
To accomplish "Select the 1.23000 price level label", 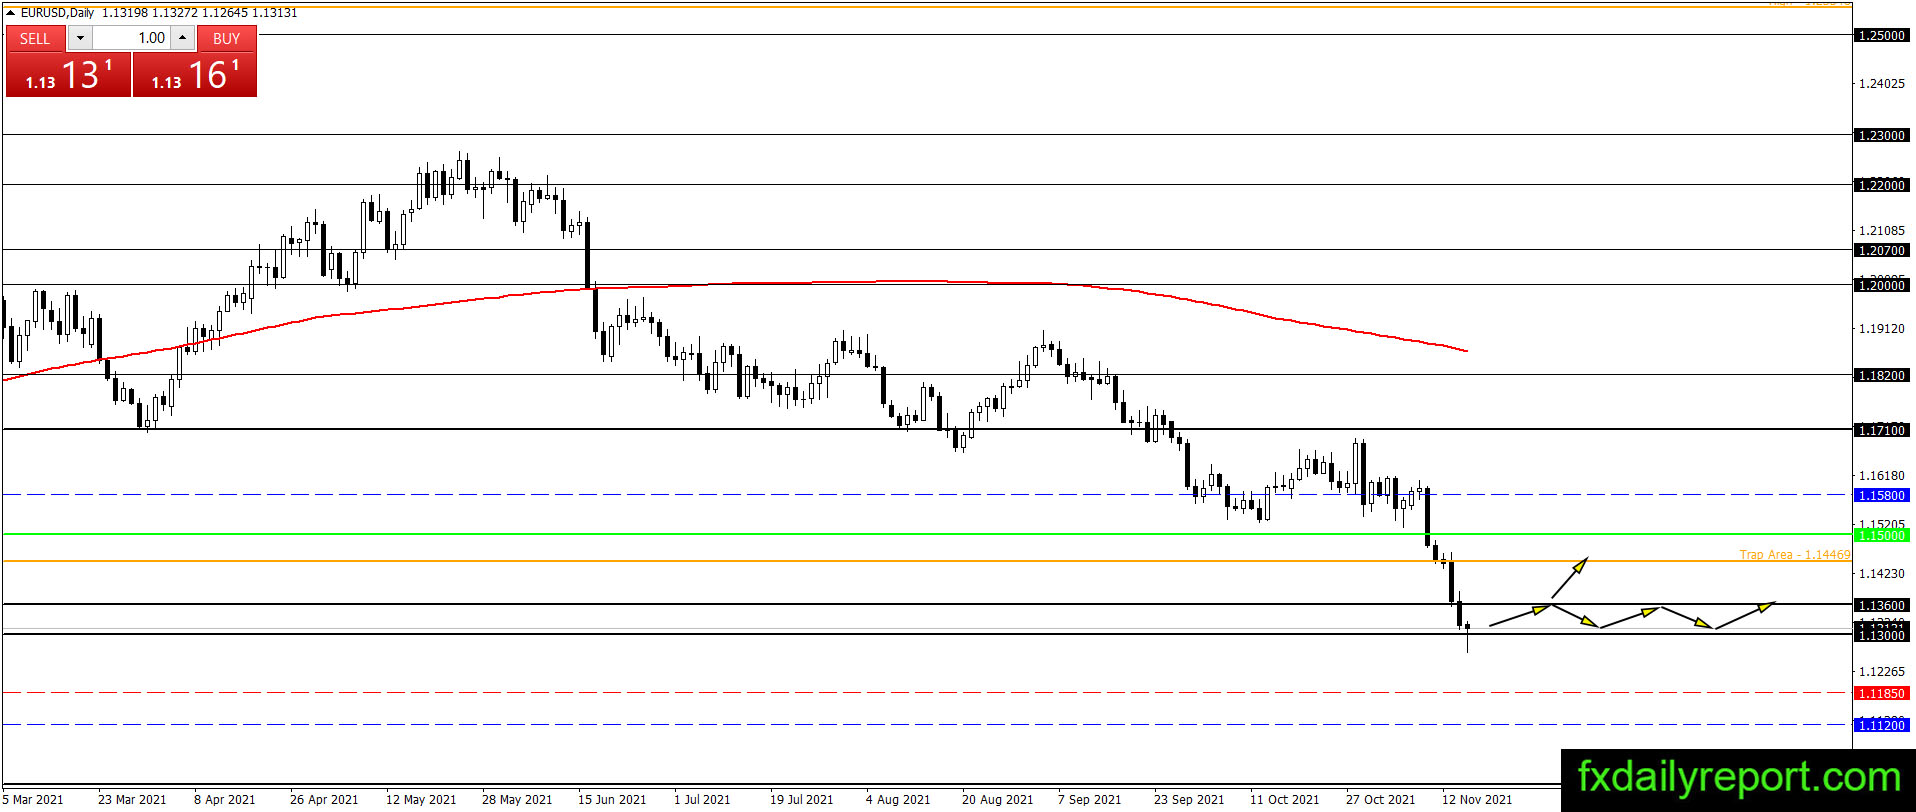I will [x=1882, y=135].
